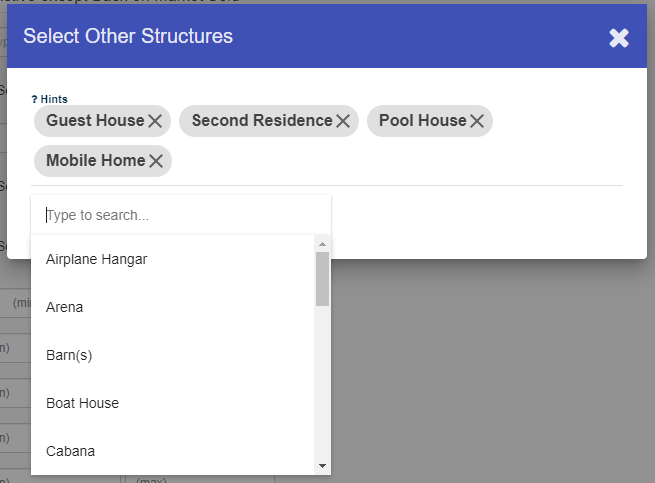Open the Hints help link

pos(50,99)
